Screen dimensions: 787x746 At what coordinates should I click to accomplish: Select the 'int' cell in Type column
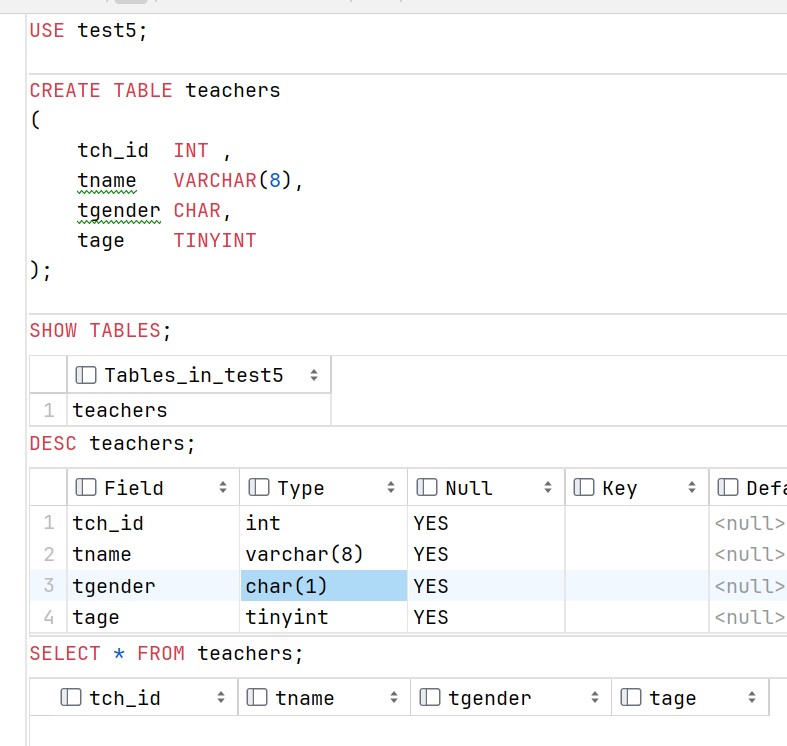point(324,523)
